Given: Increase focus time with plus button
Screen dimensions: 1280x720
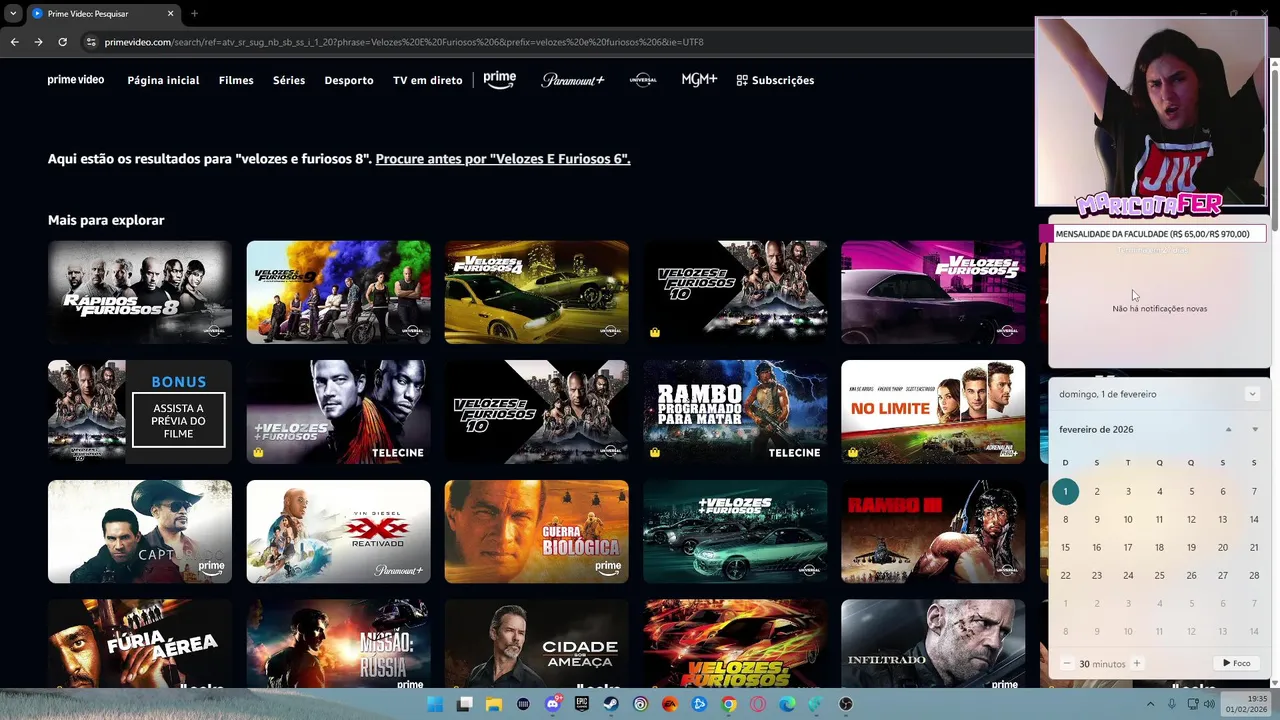Looking at the screenshot, I should [1136, 664].
